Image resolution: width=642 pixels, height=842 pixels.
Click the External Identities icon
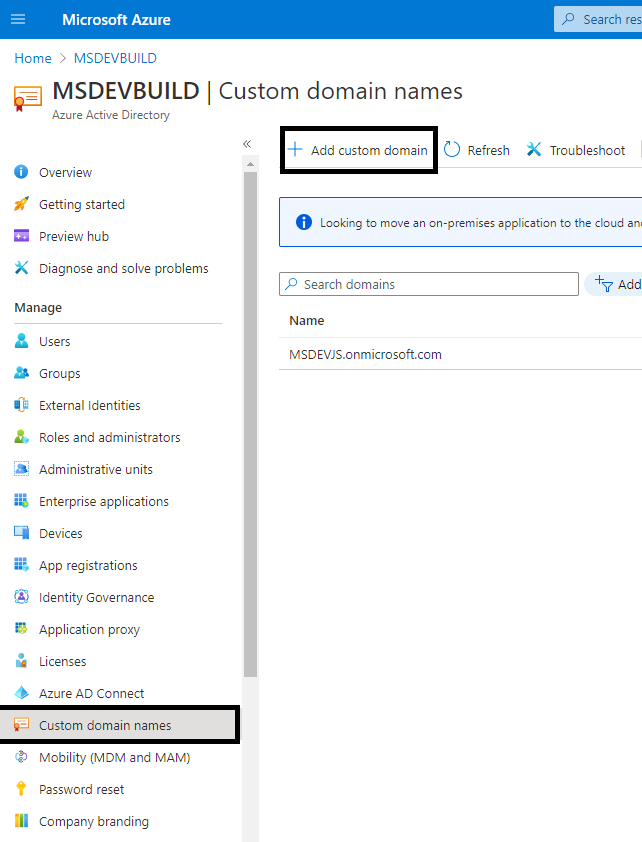pos(21,405)
